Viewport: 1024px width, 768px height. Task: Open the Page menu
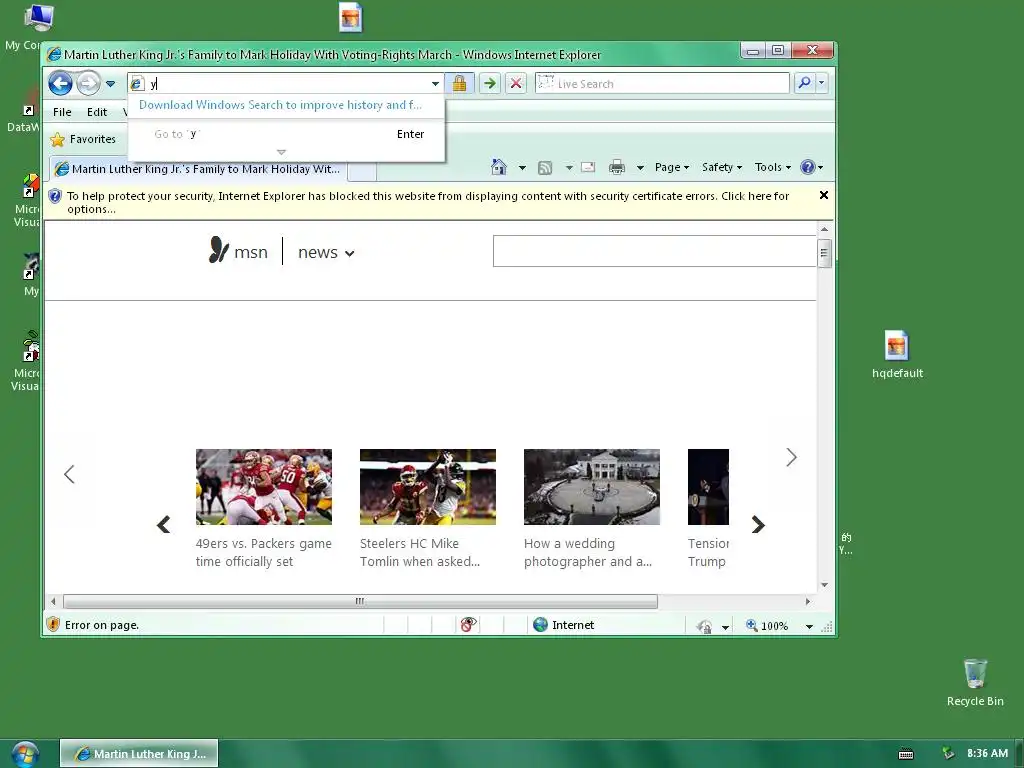[671, 167]
